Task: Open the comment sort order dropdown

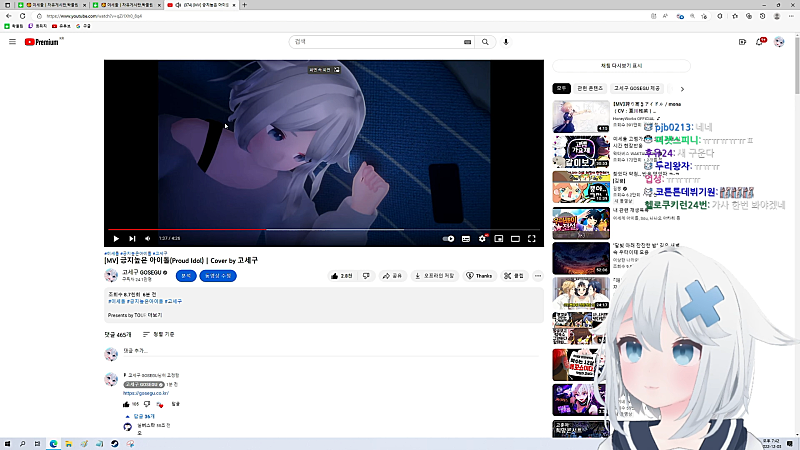Action: [159, 335]
